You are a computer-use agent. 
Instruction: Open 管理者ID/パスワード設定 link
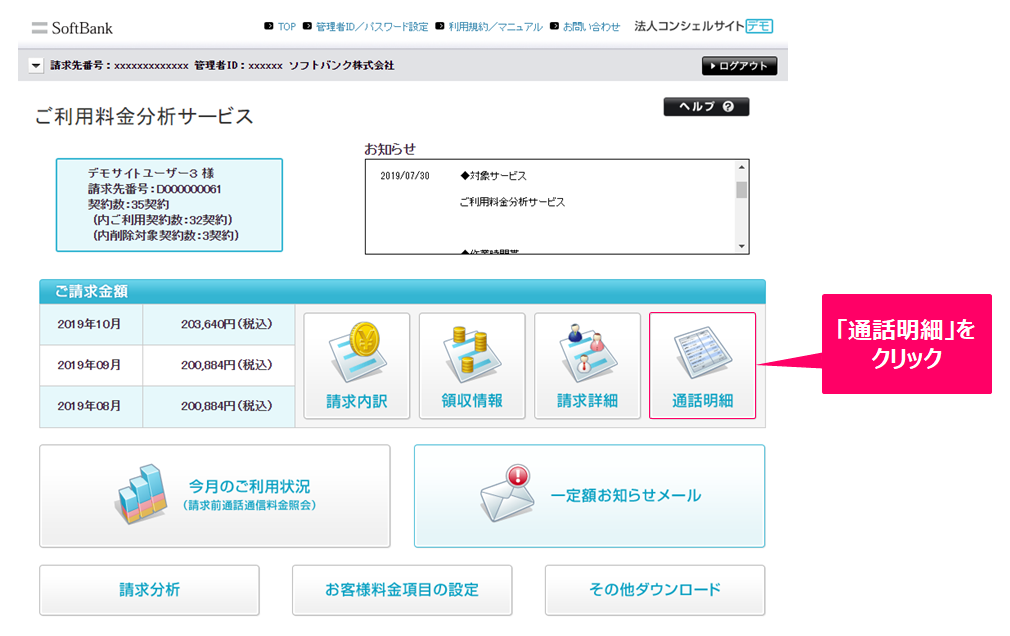(372, 26)
